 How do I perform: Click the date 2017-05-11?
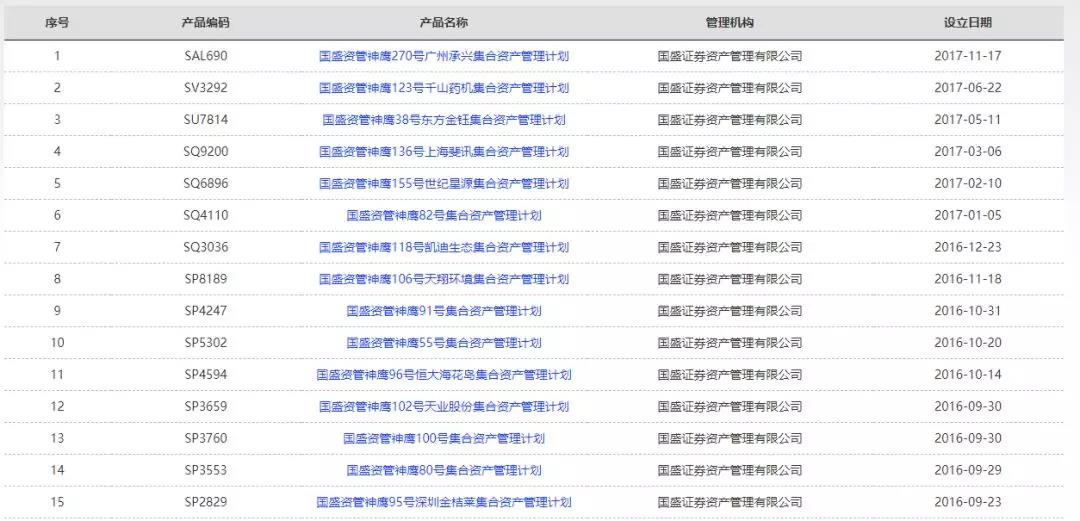[x=968, y=119]
